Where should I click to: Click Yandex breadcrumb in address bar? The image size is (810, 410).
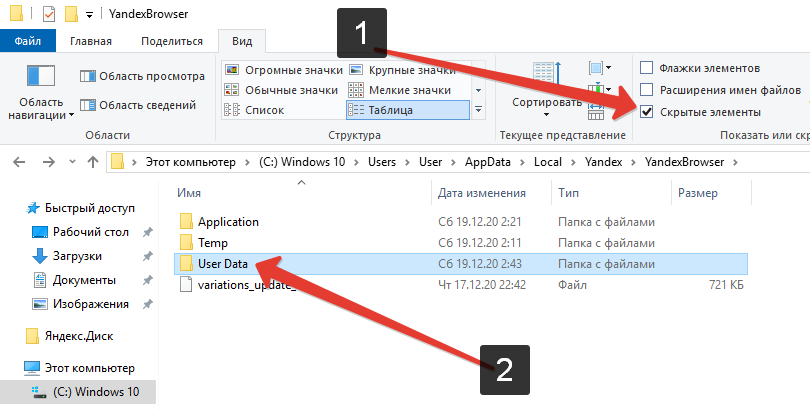pos(603,162)
